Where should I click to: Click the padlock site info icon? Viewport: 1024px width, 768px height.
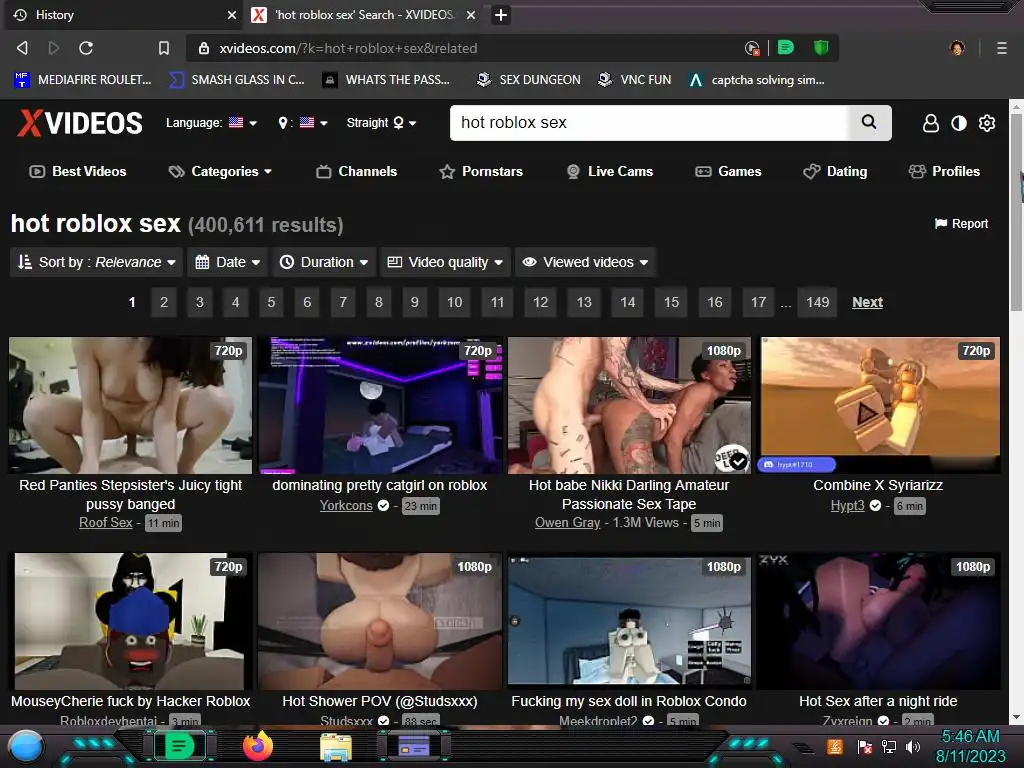coord(204,48)
